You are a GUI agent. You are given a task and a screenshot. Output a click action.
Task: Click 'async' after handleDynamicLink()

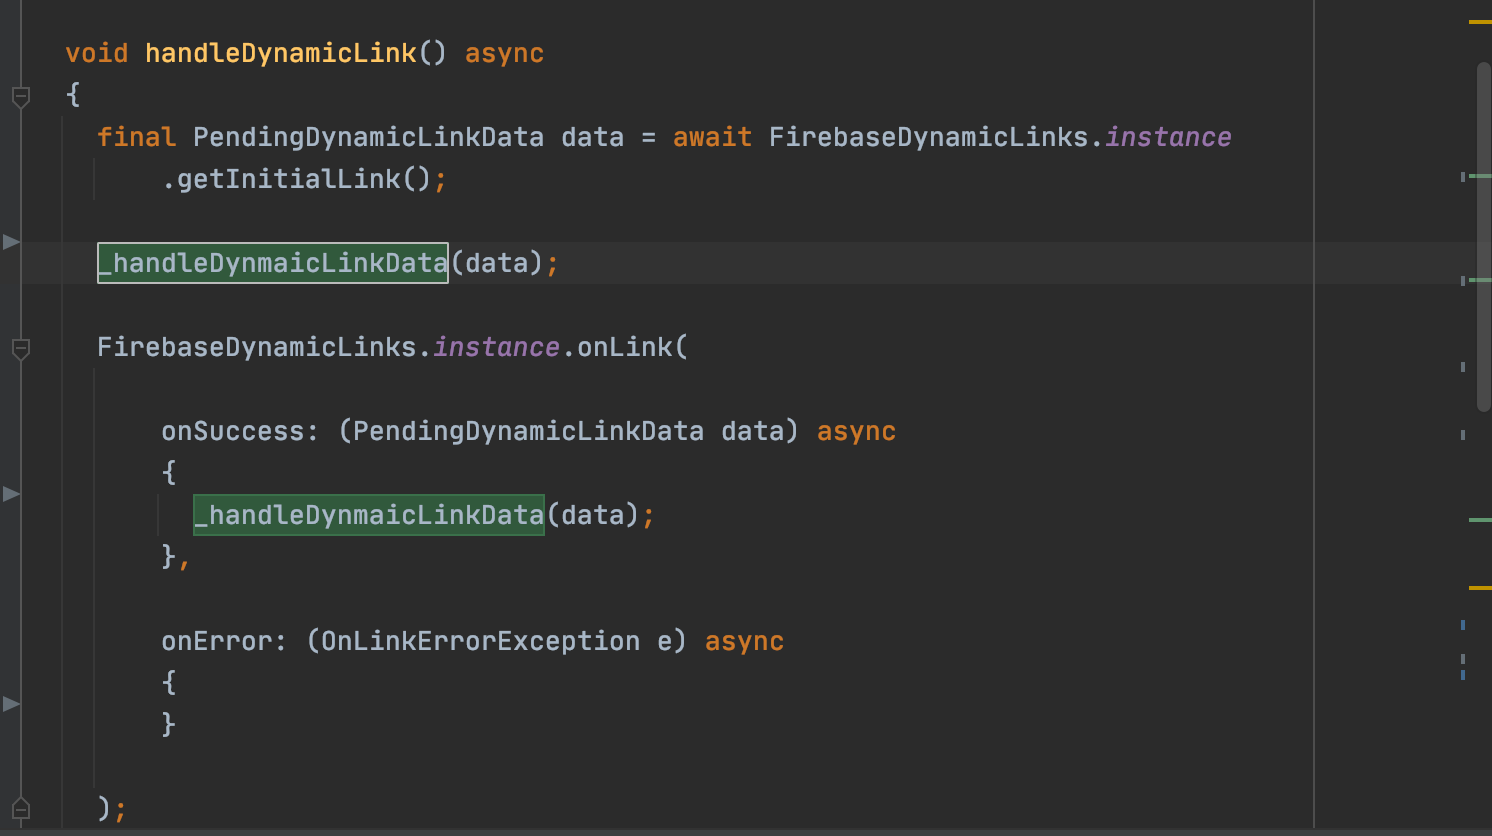pyautogui.click(x=504, y=53)
